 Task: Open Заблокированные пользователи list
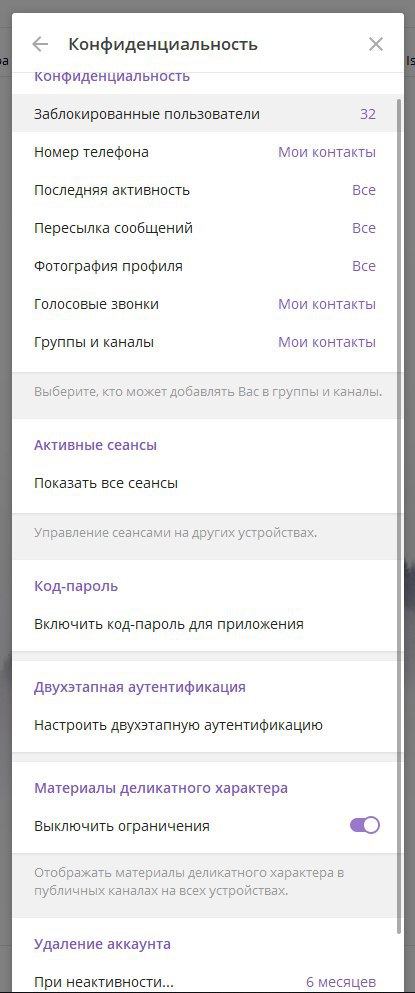(x=207, y=114)
